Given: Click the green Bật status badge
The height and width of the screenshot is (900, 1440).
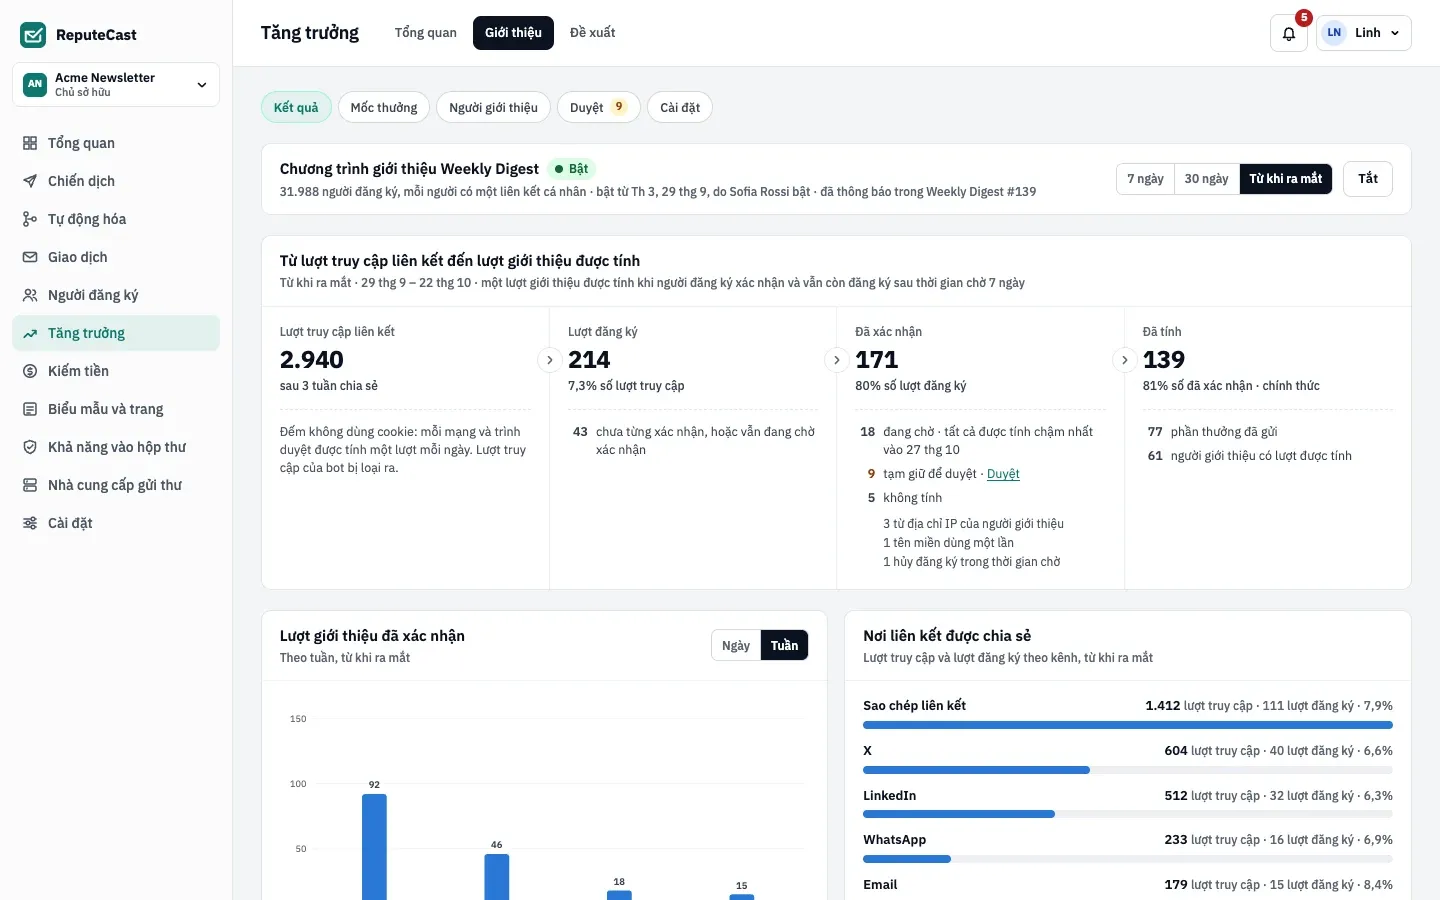Looking at the screenshot, I should 572,169.
